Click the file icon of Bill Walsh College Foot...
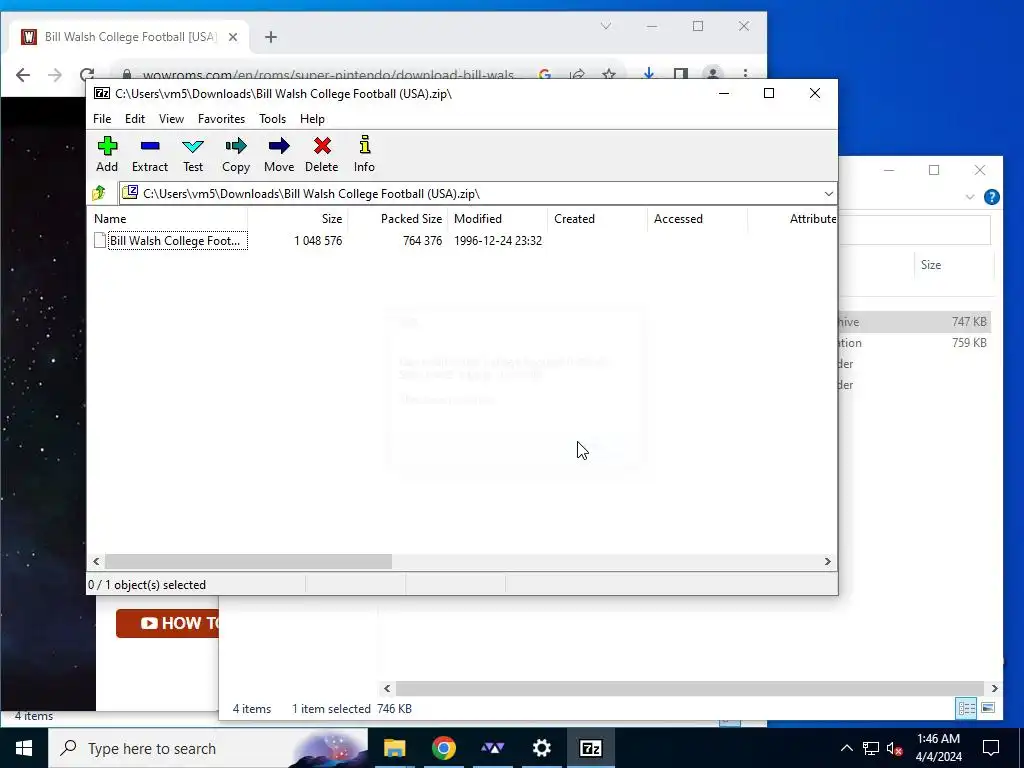Image resolution: width=1024 pixels, height=768 pixels. pyautogui.click(x=100, y=240)
